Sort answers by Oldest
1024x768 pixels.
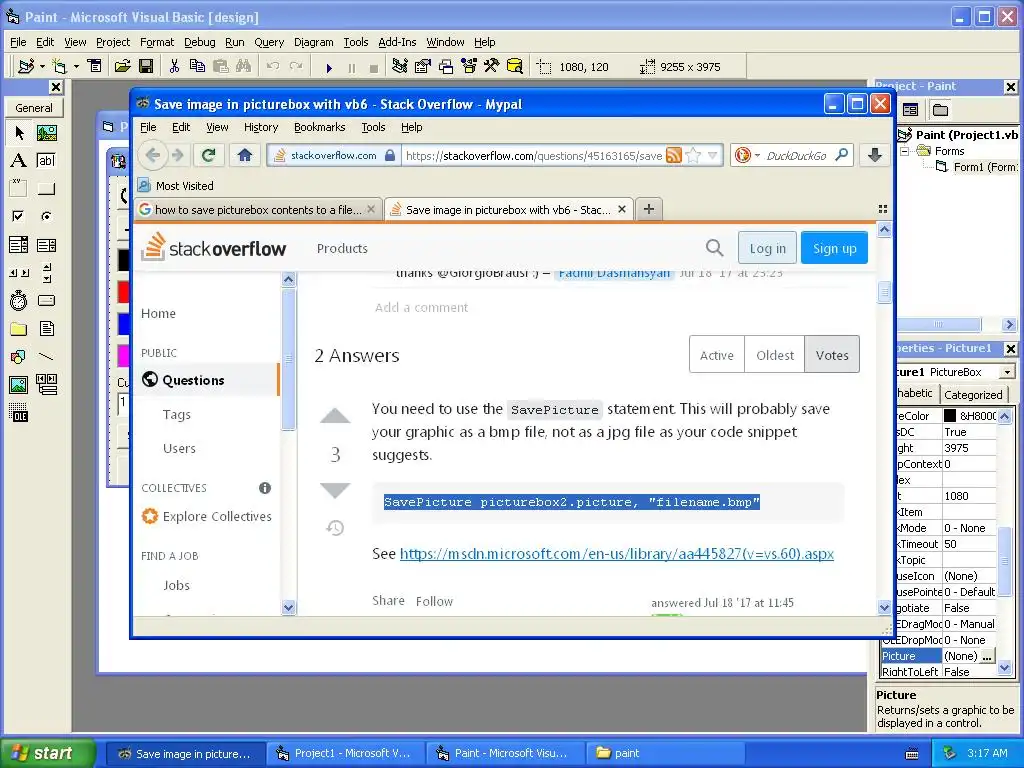click(x=775, y=355)
